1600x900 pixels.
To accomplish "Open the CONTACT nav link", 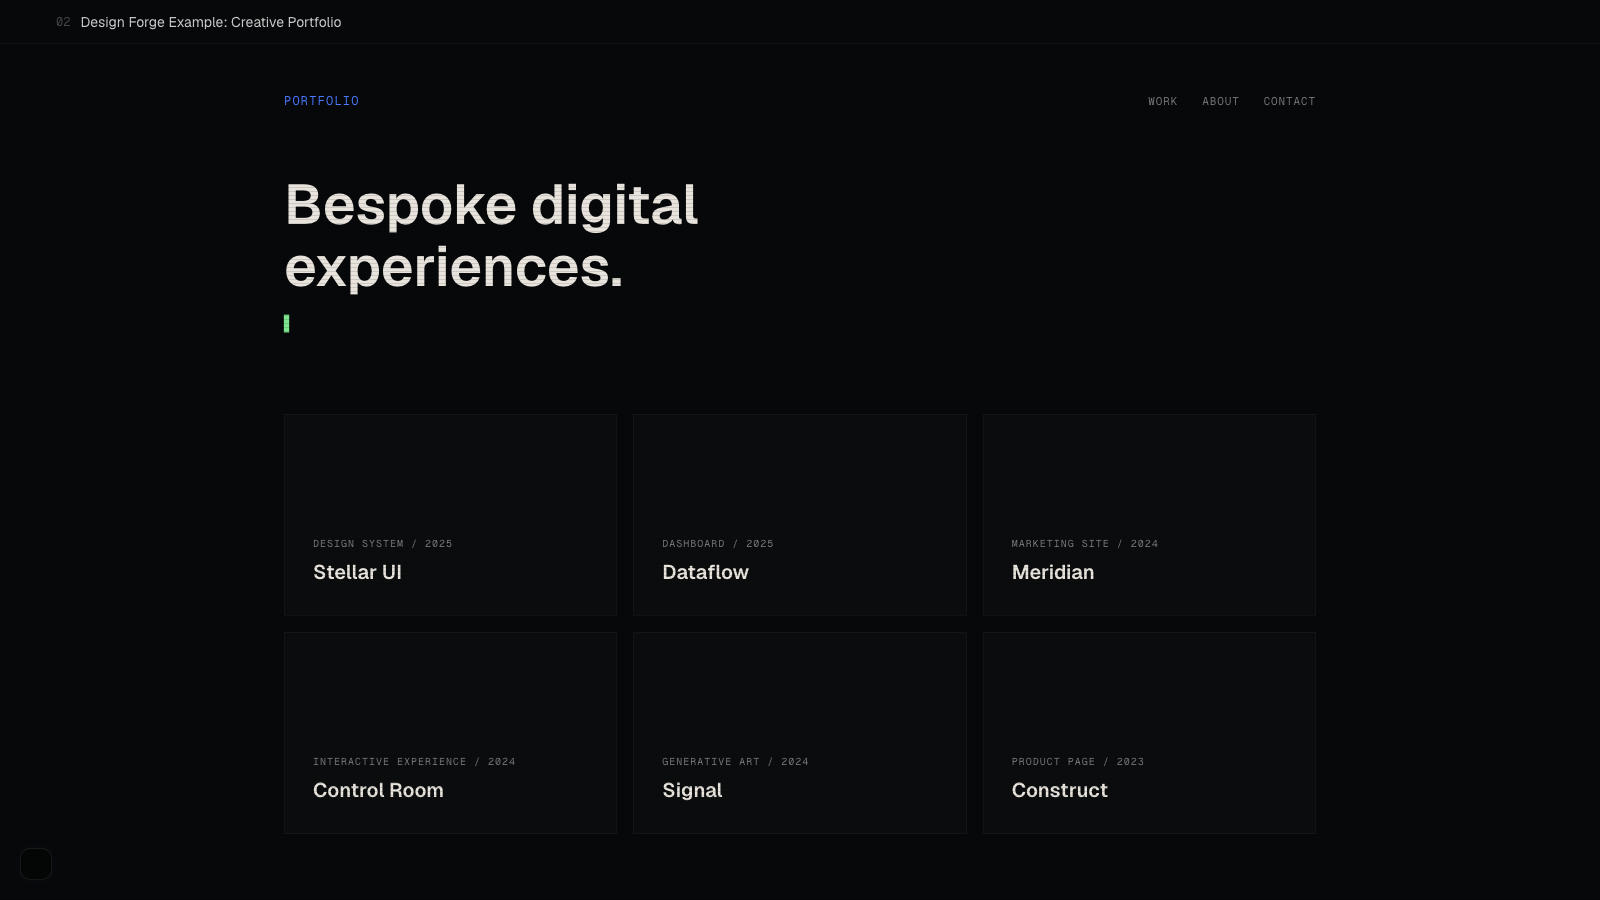I will click(x=1289, y=102).
